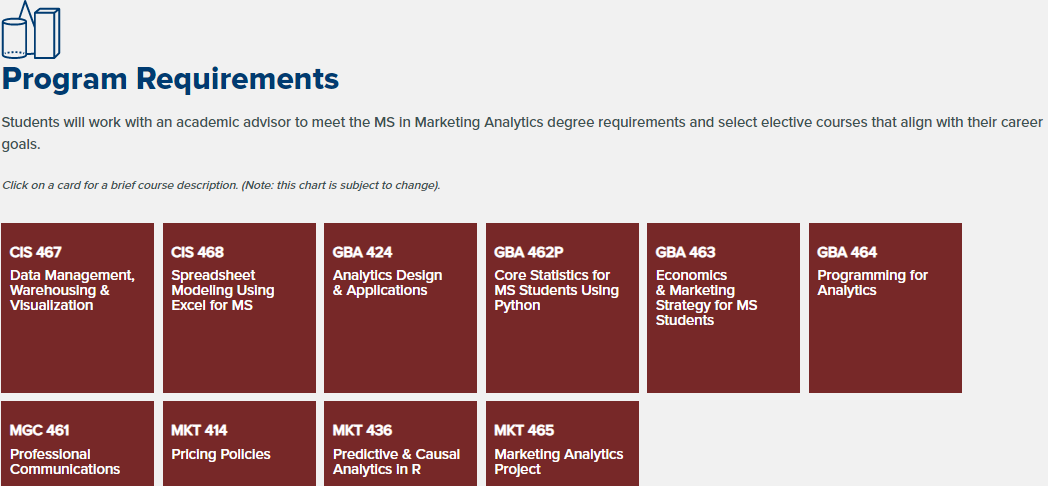Screen dimensions: 1048x486
Task: Click the 'Core Statistics for MS Students Using Python' text
Action: [x=556, y=290]
